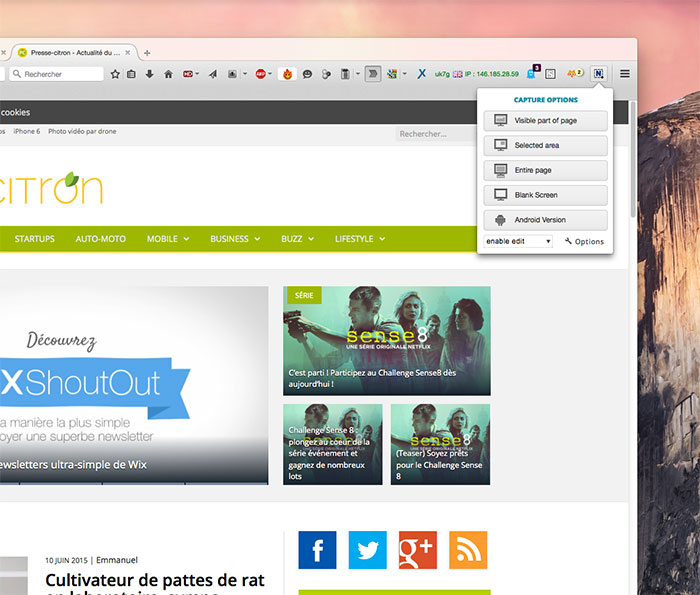Open '(Teaser) Soyez prêts' Sense8 thumbnail
700x595 pixels.
coord(440,444)
